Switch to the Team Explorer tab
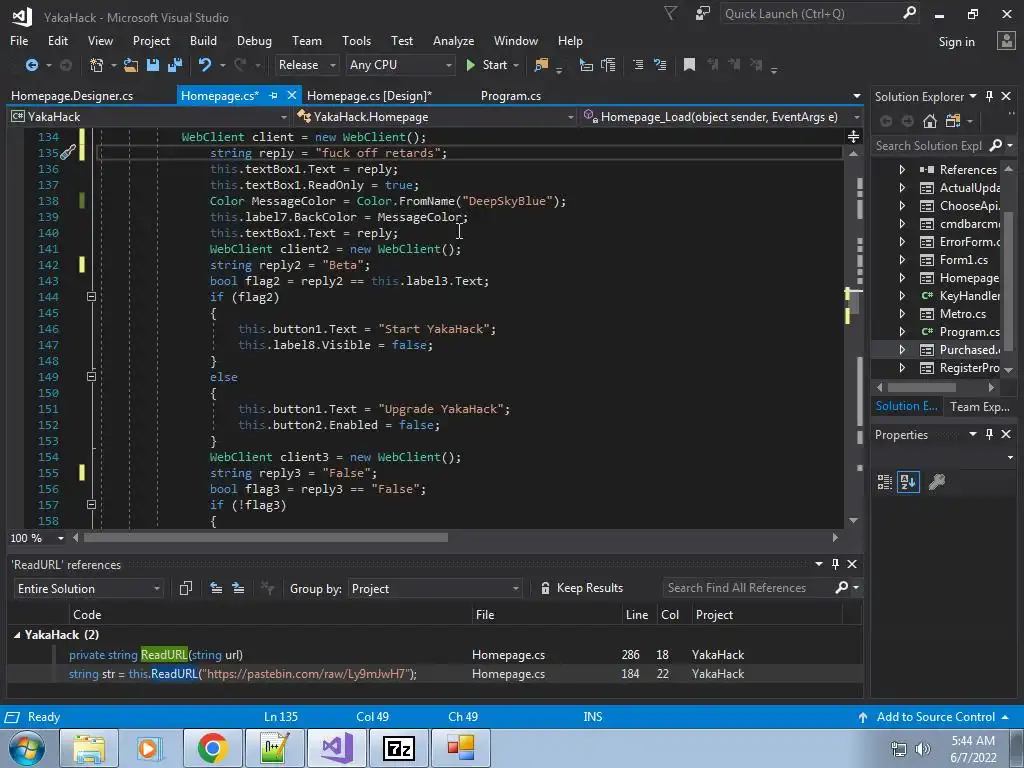1024x768 pixels. tap(980, 406)
